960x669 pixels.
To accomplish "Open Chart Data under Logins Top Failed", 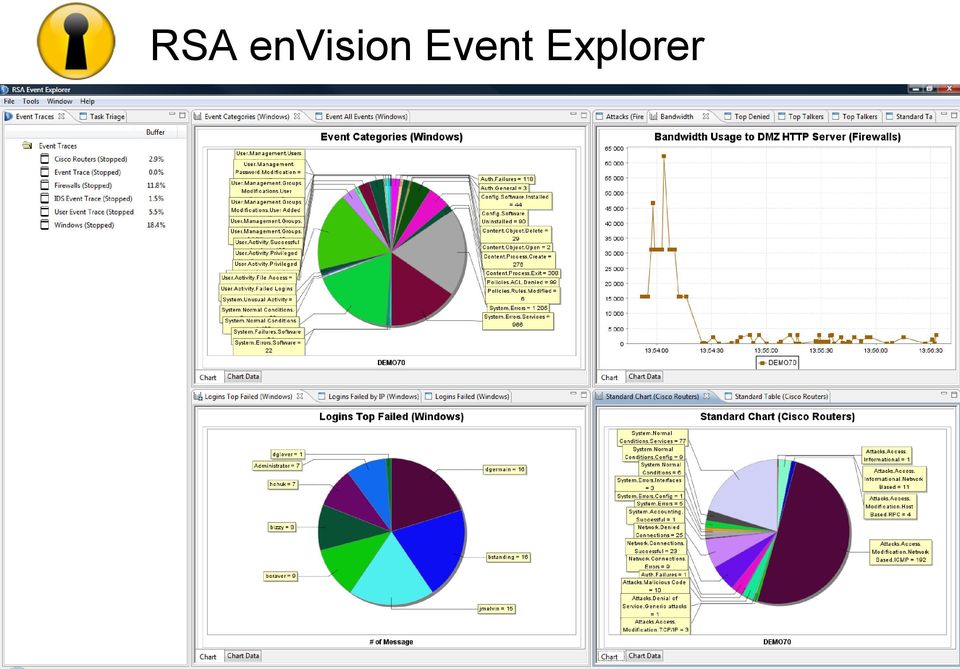I will click(243, 656).
